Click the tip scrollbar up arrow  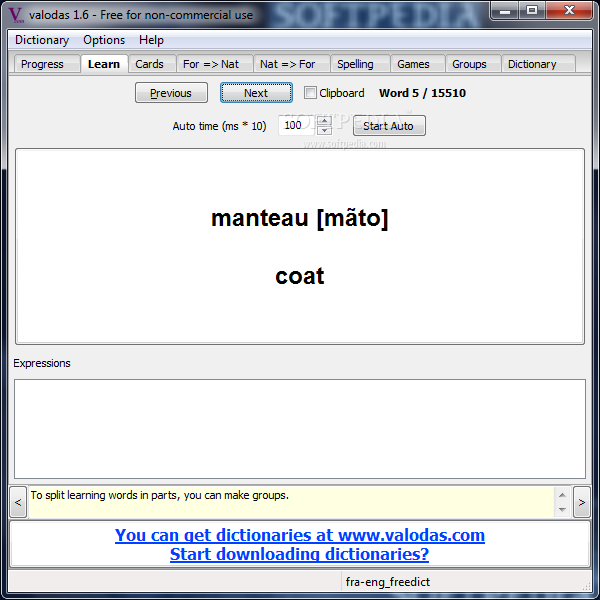[562, 495]
